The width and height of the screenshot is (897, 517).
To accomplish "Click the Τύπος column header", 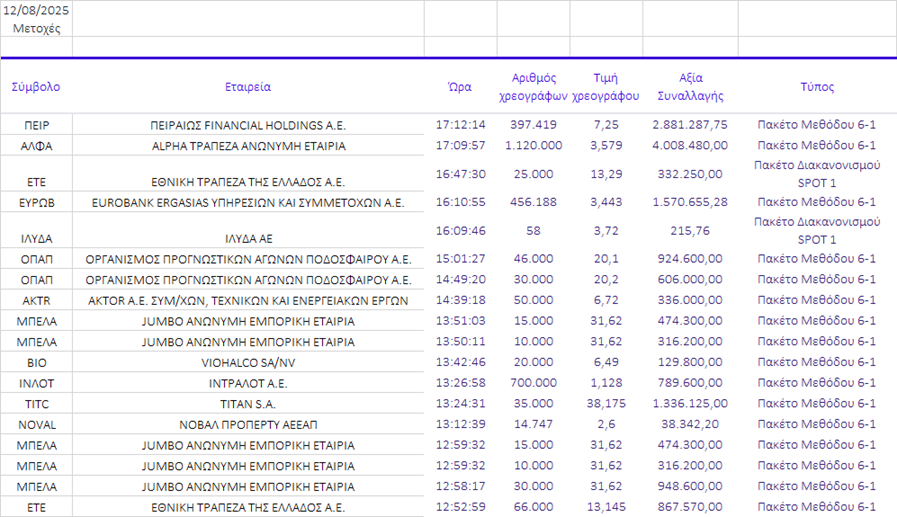I will coord(817,87).
